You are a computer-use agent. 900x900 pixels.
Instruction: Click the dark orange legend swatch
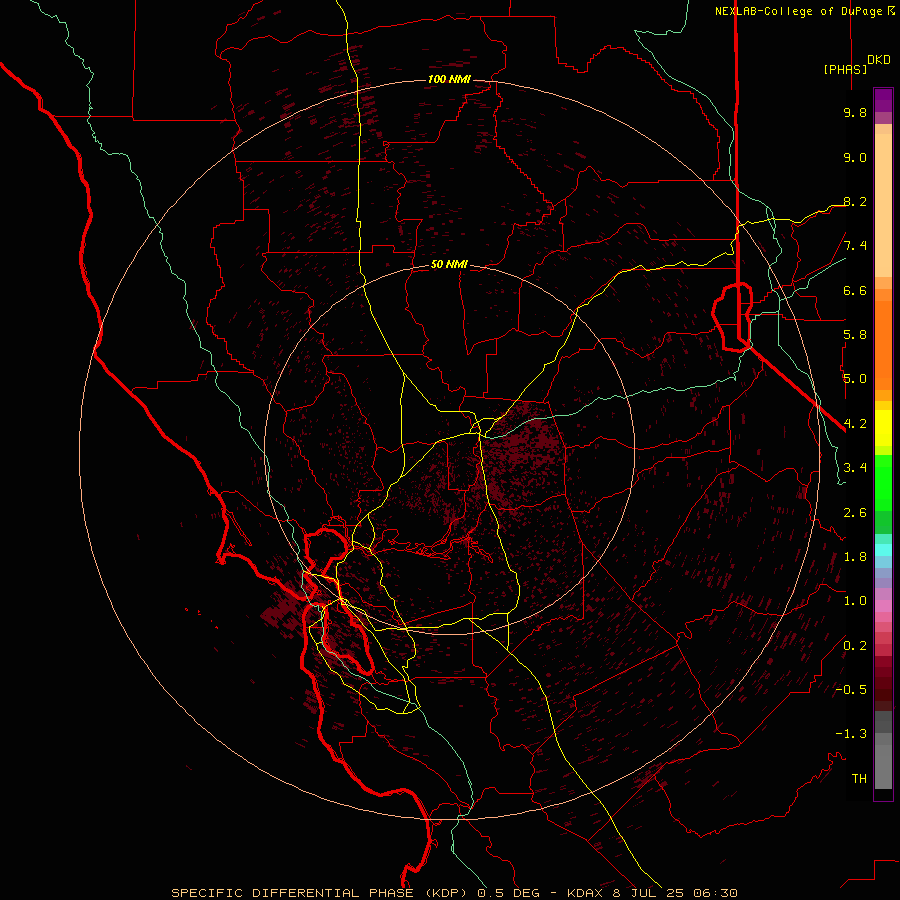pos(883,346)
